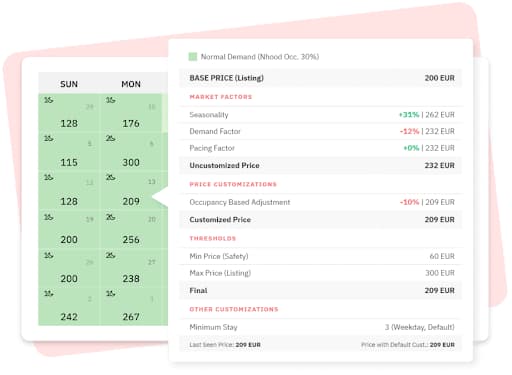Select the Monday price 256
Viewport: 512px width, 375px height.
click(131, 240)
